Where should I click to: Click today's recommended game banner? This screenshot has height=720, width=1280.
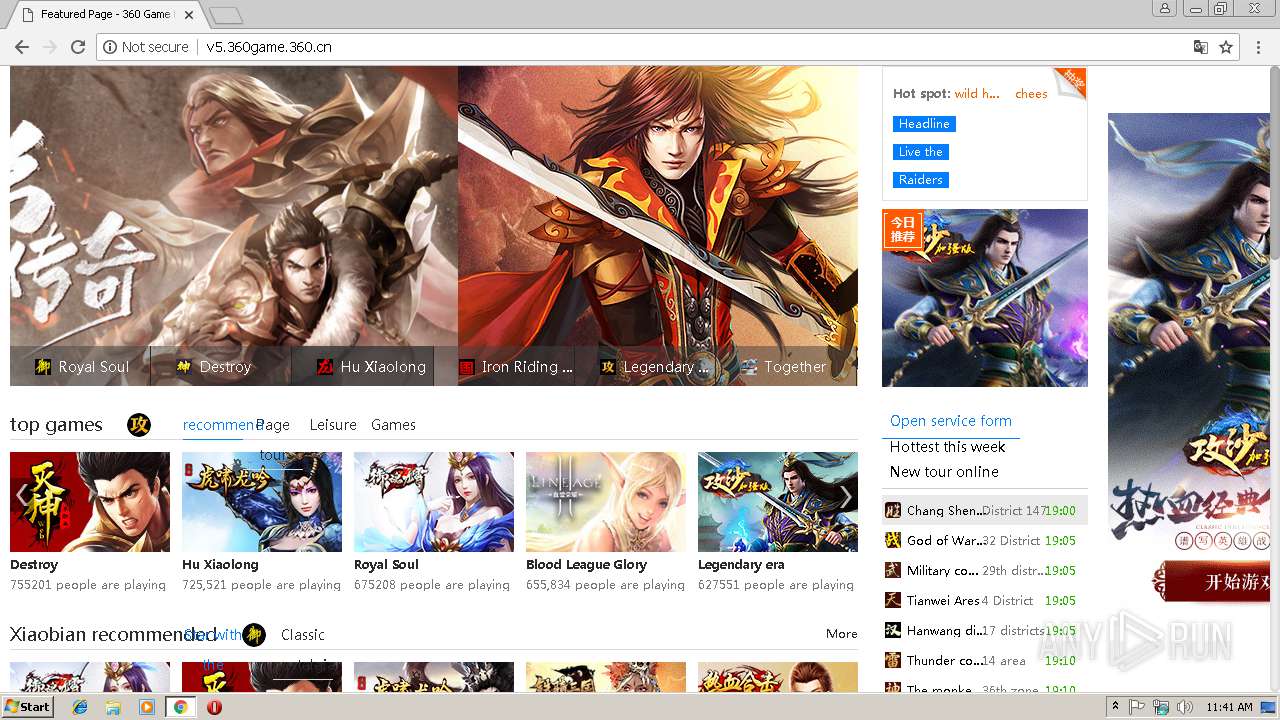[x=985, y=298]
